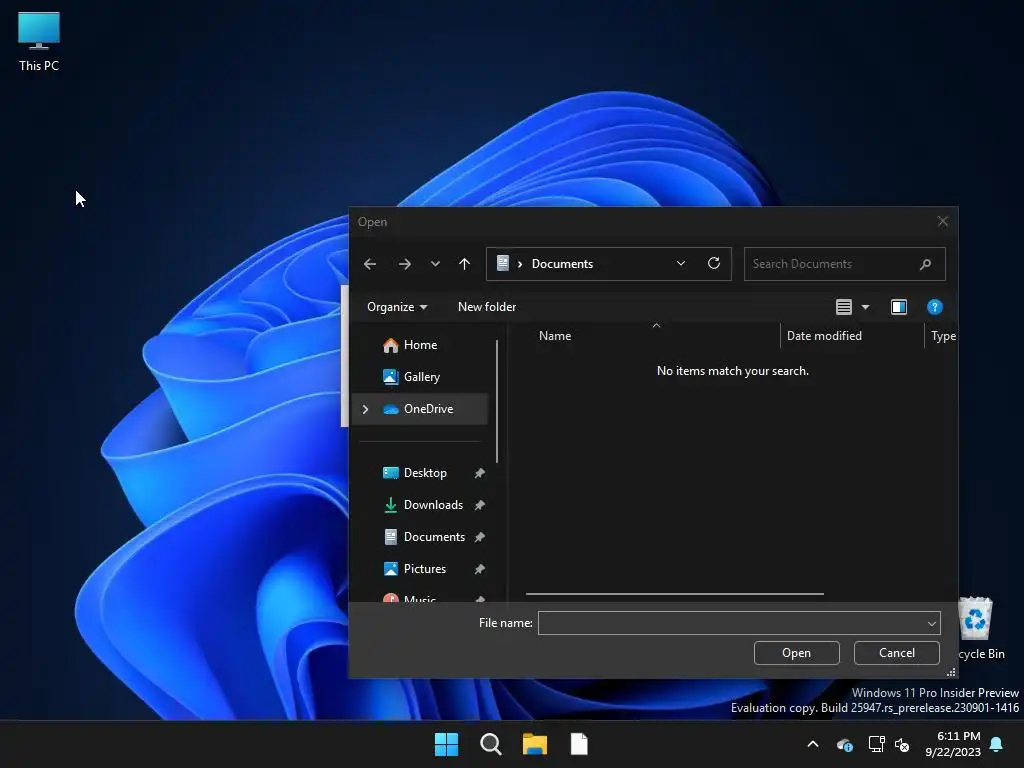
Task: Click the blank document app on taskbar
Action: [579, 744]
